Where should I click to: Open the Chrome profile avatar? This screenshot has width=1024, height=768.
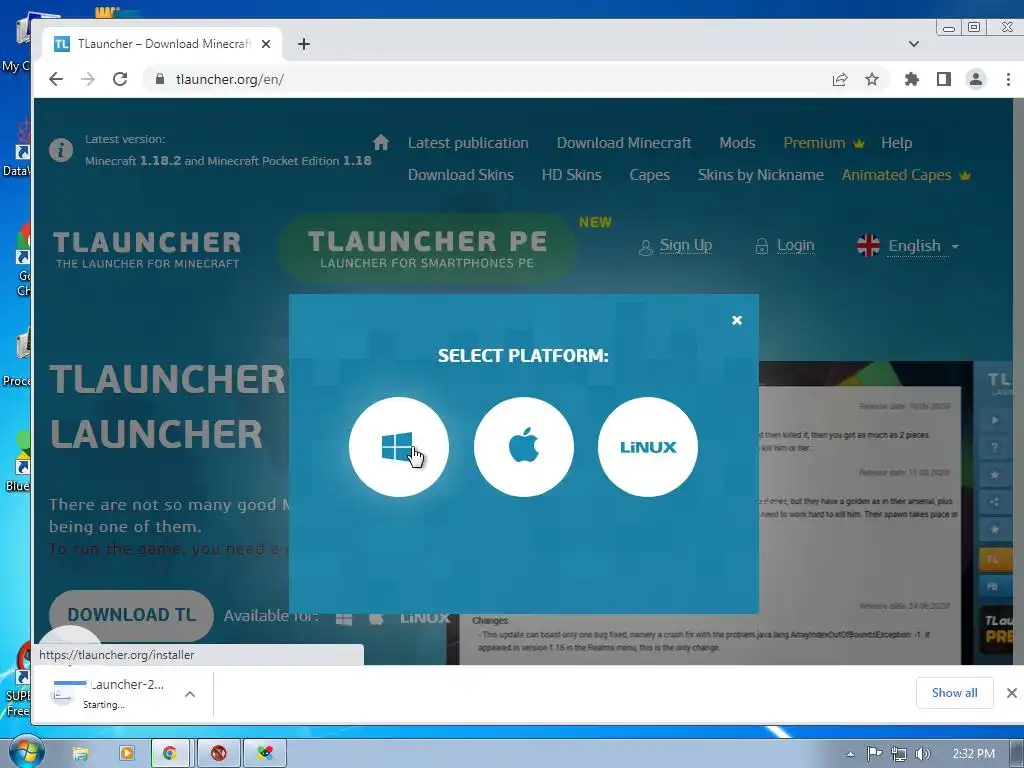click(976, 79)
